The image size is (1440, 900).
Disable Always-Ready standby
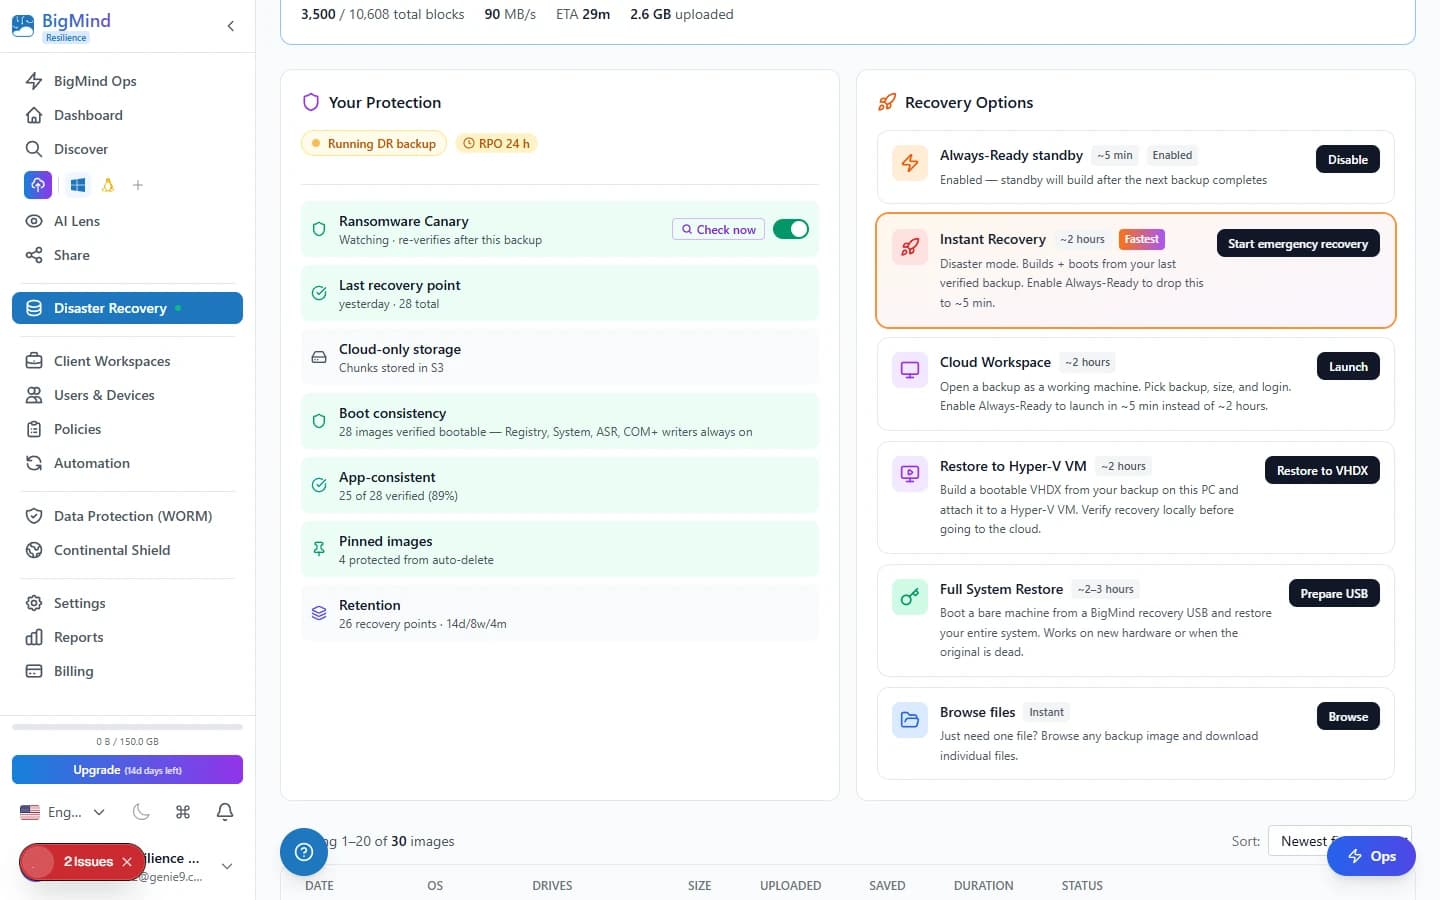1347,160
